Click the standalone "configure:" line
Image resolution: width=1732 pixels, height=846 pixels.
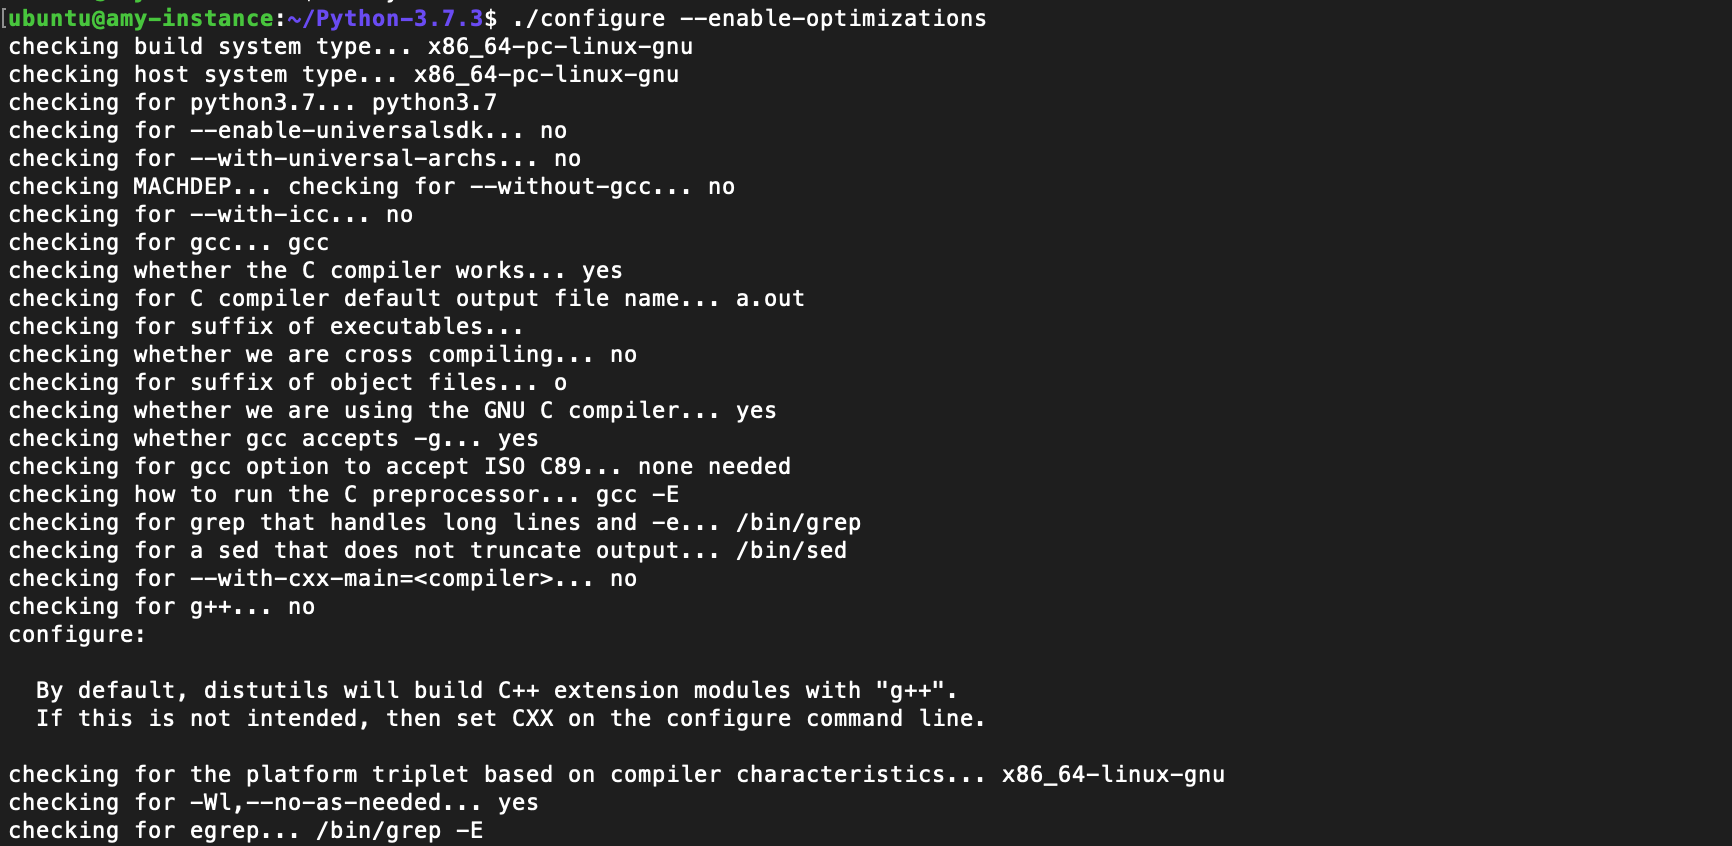(x=77, y=634)
